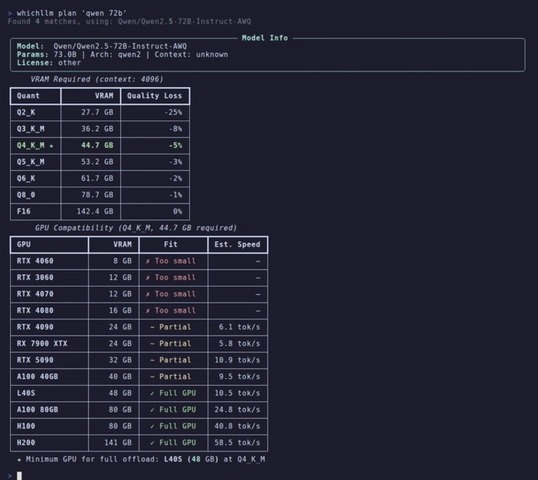This screenshot has height=480, width=538.
Task: Click the 'GPU' column header
Action: click(24, 244)
